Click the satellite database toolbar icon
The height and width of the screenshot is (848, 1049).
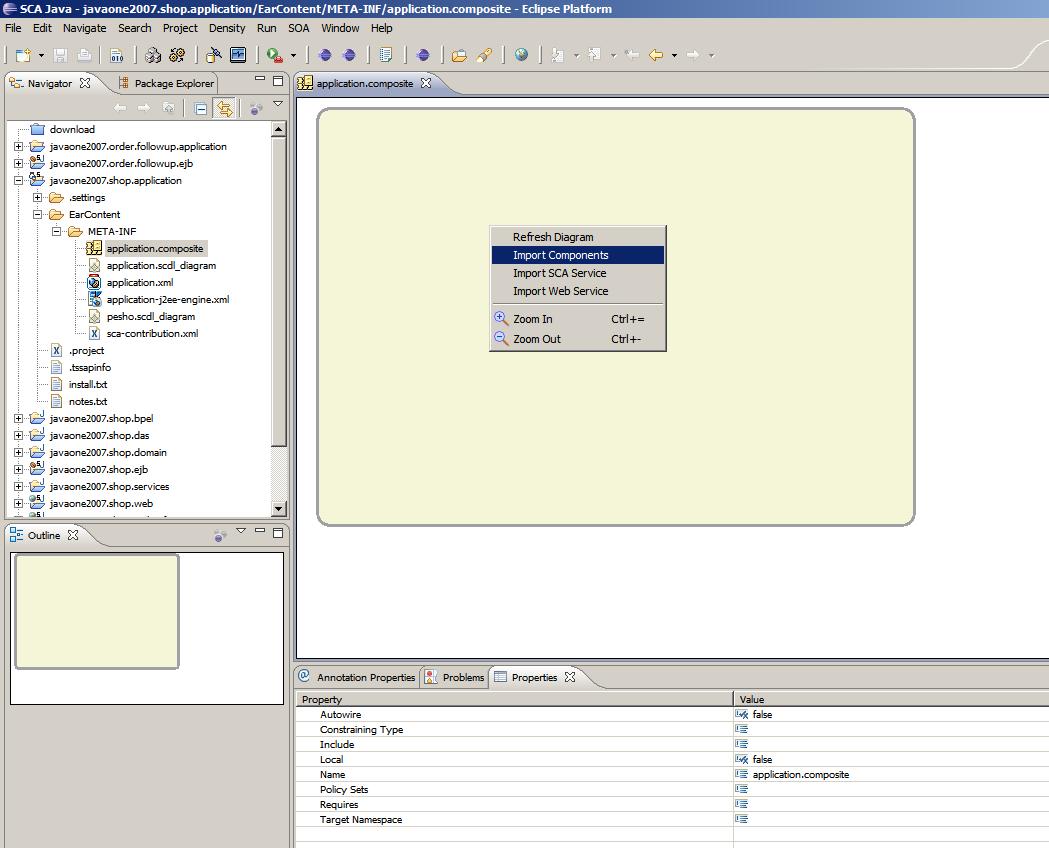click(214, 55)
